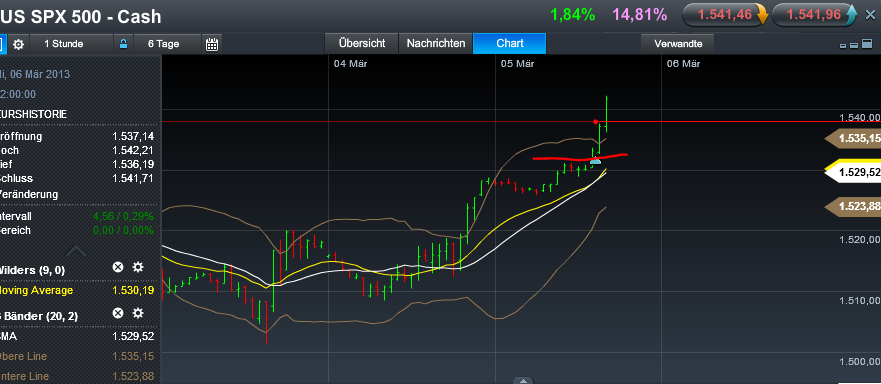Switch to the Nachrichten tab

(x=436, y=43)
